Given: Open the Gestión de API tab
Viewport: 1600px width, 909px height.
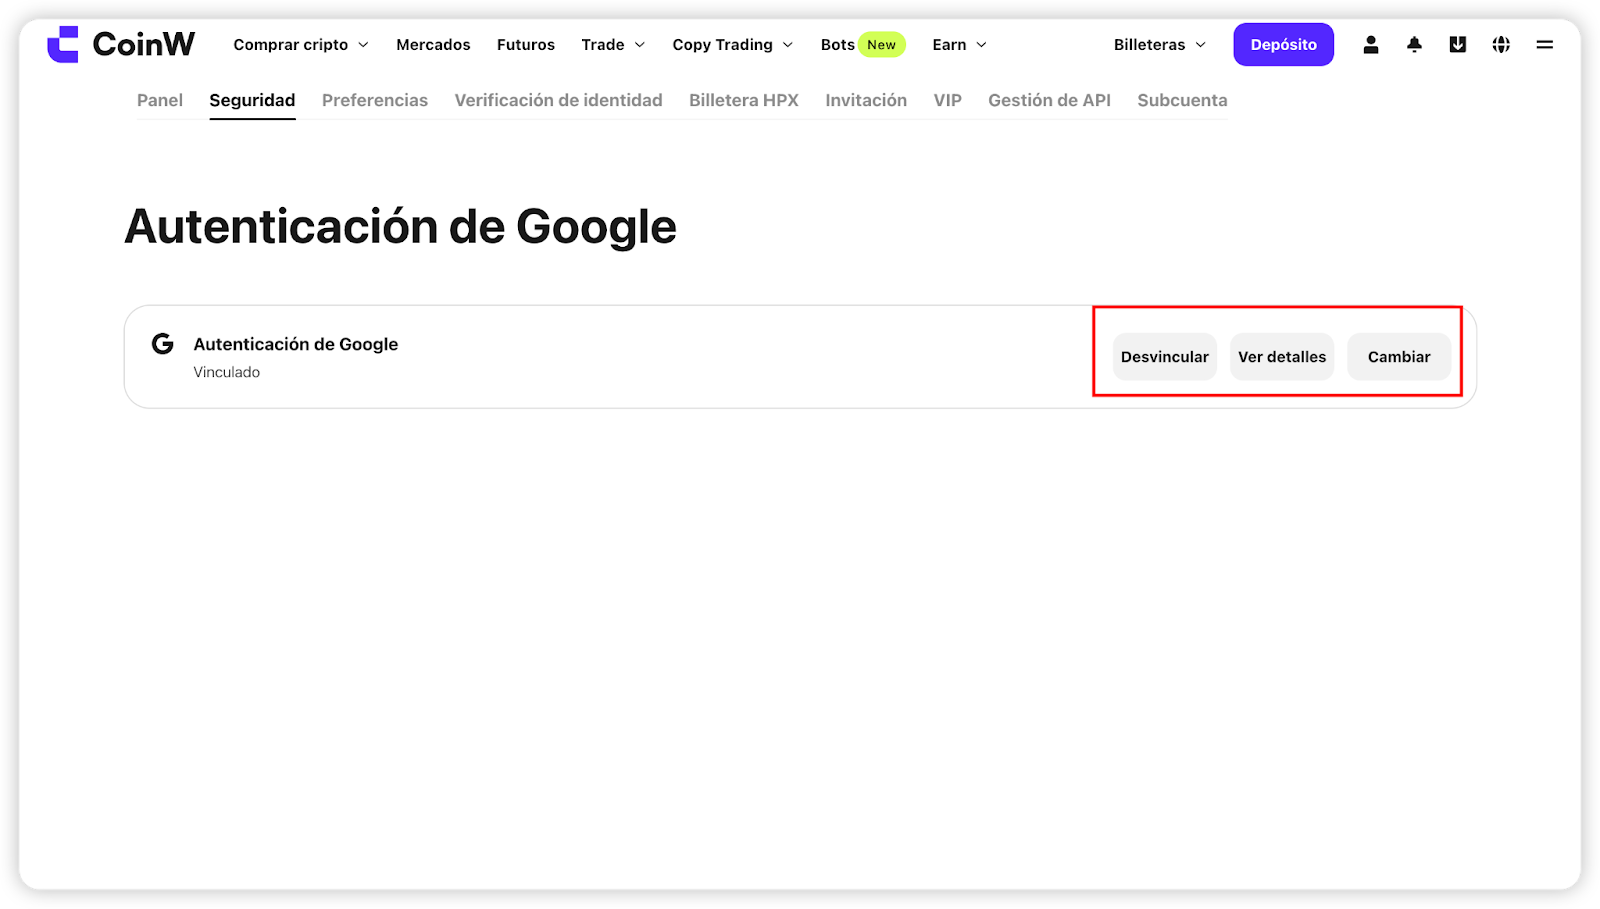Looking at the screenshot, I should (1049, 100).
